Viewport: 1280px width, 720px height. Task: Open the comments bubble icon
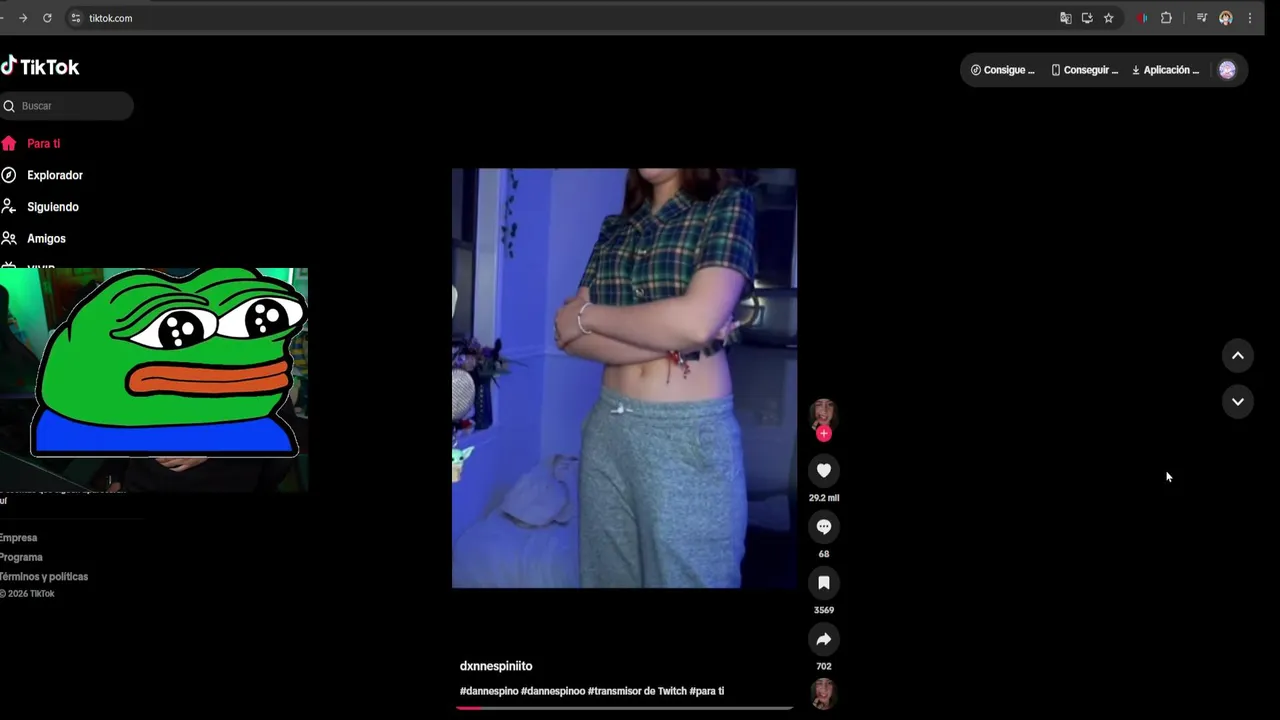(824, 527)
